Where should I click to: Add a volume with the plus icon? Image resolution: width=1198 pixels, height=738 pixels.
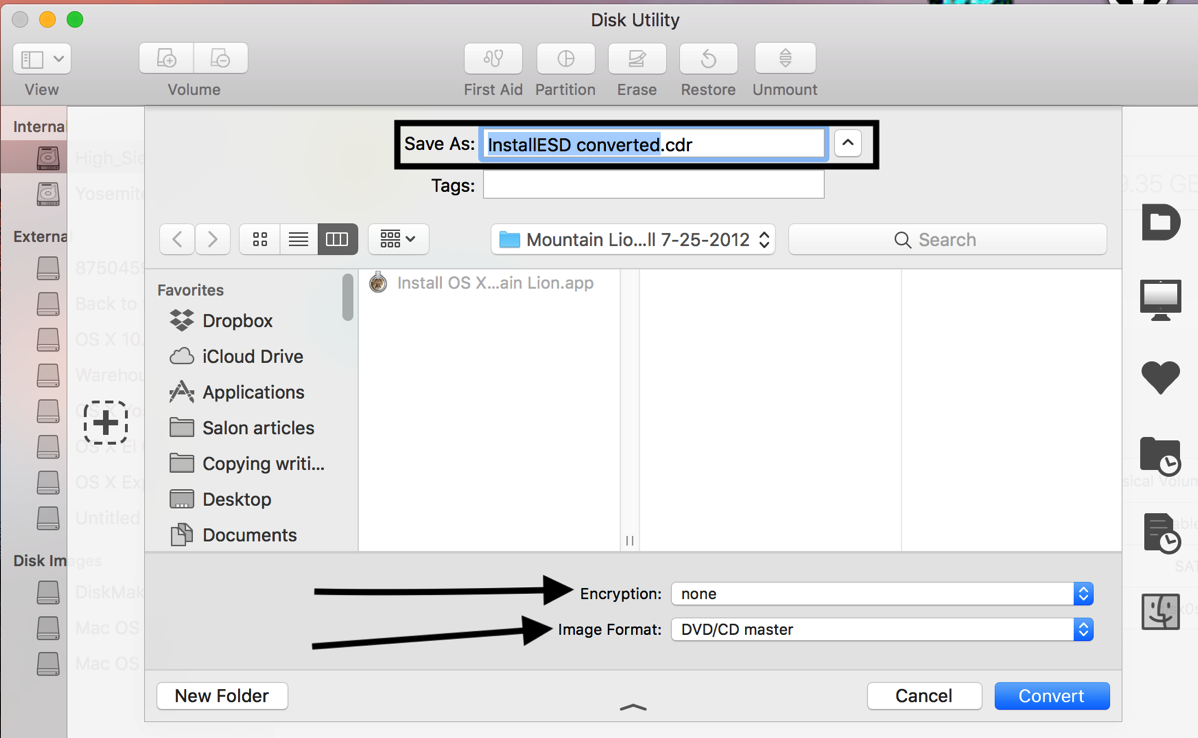tap(167, 59)
